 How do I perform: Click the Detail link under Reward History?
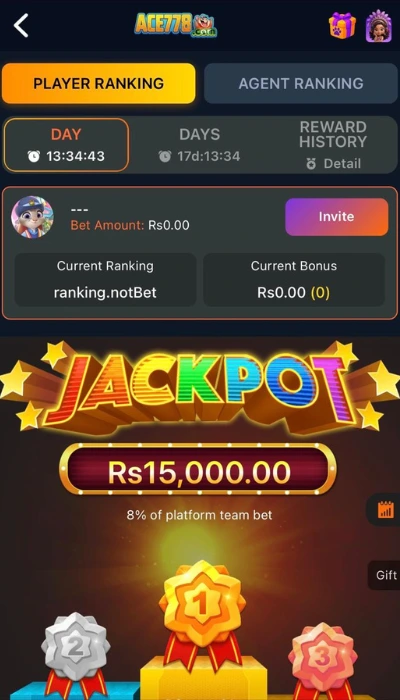click(x=333, y=164)
